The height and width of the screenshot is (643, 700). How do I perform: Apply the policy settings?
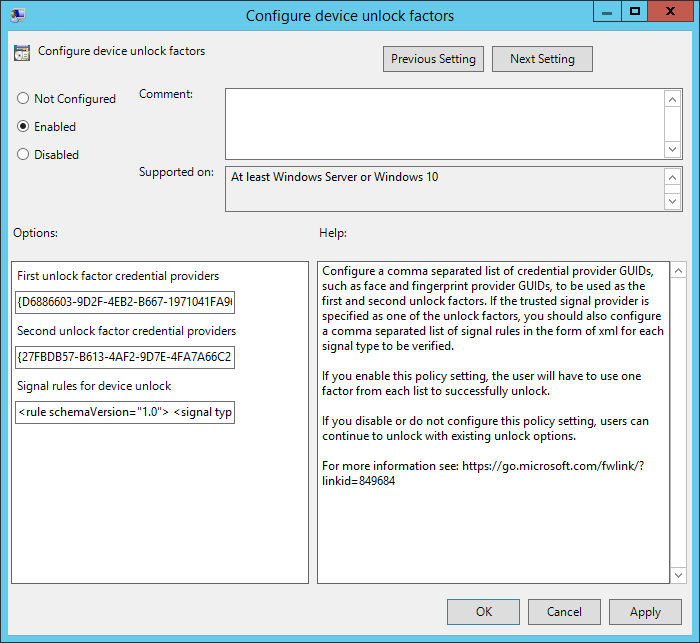(x=645, y=612)
